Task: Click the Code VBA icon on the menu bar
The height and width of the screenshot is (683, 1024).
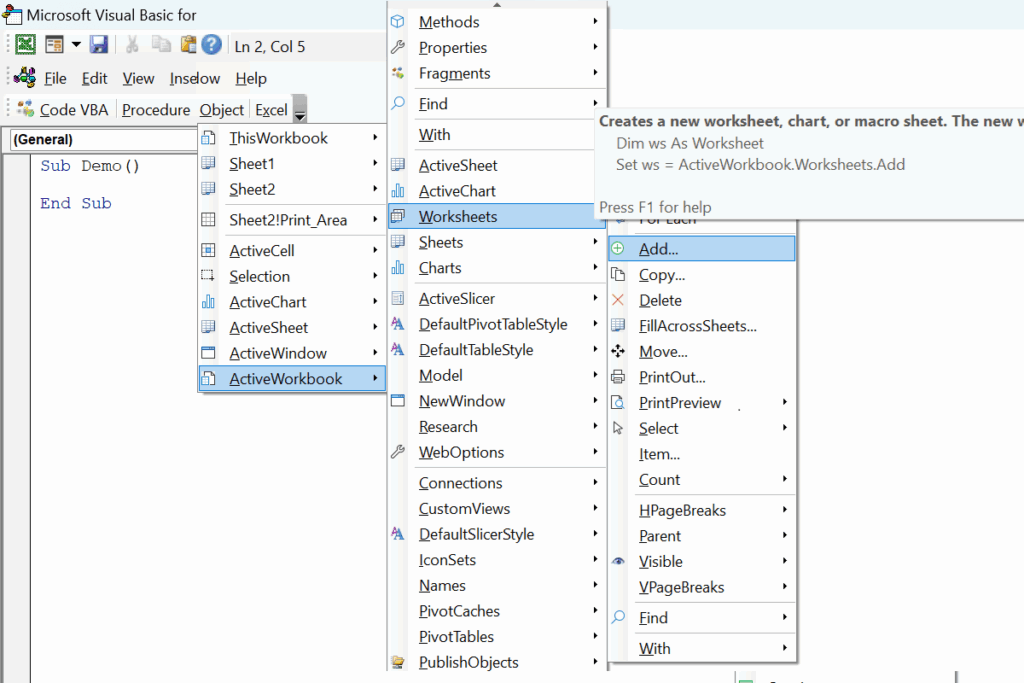Action: coord(24,108)
